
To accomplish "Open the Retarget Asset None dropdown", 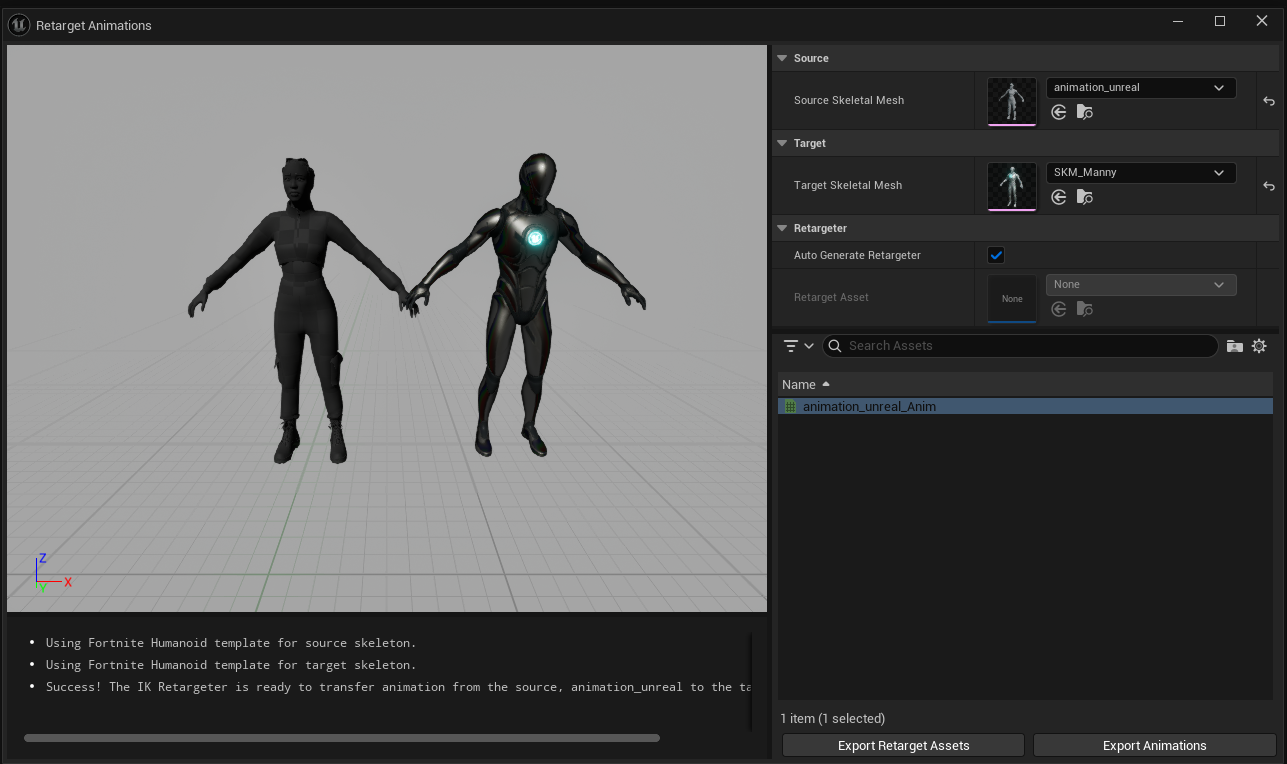I will pos(1141,285).
